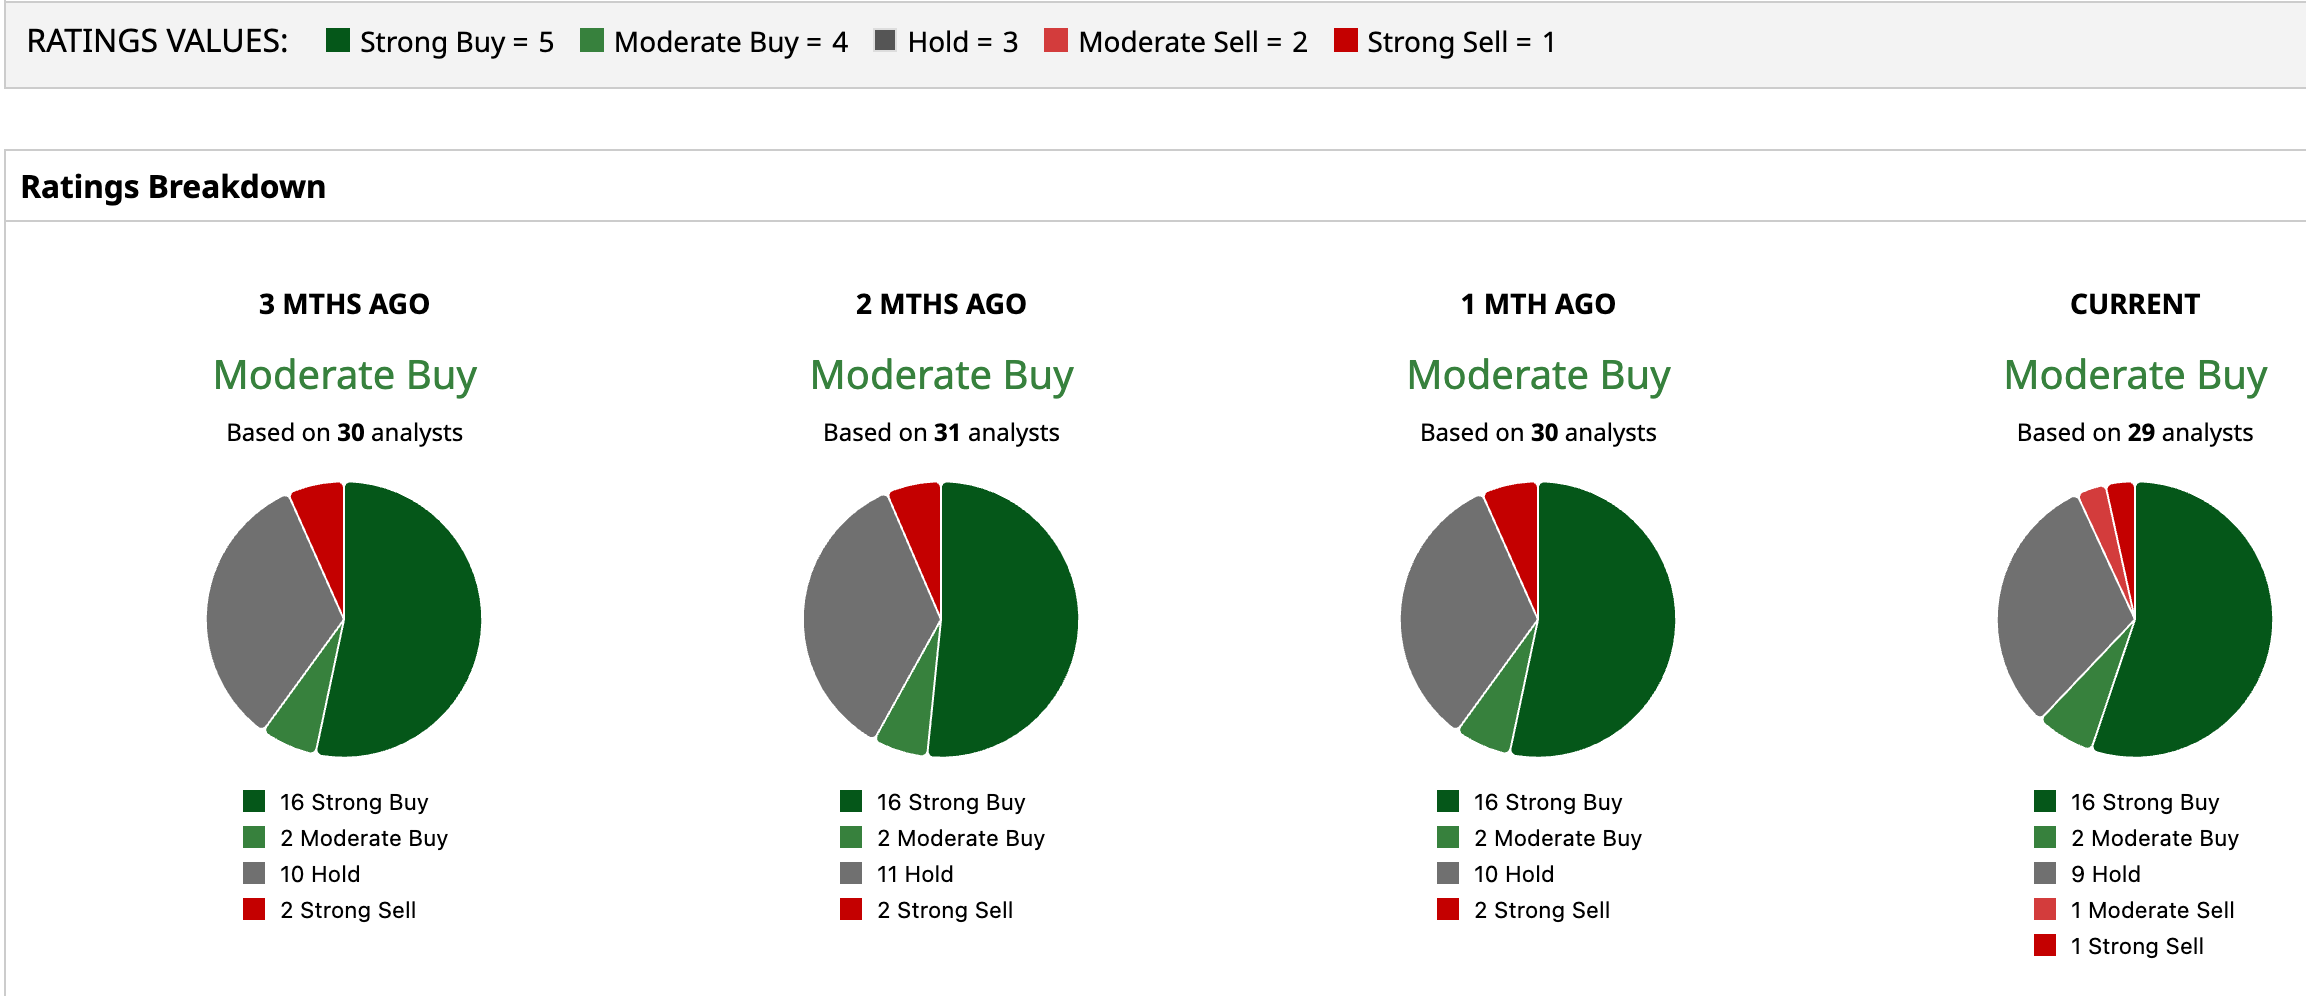Click the 9 Hold legend entry under CURRENT
Viewport: 2306px width, 996px height.
[2105, 873]
